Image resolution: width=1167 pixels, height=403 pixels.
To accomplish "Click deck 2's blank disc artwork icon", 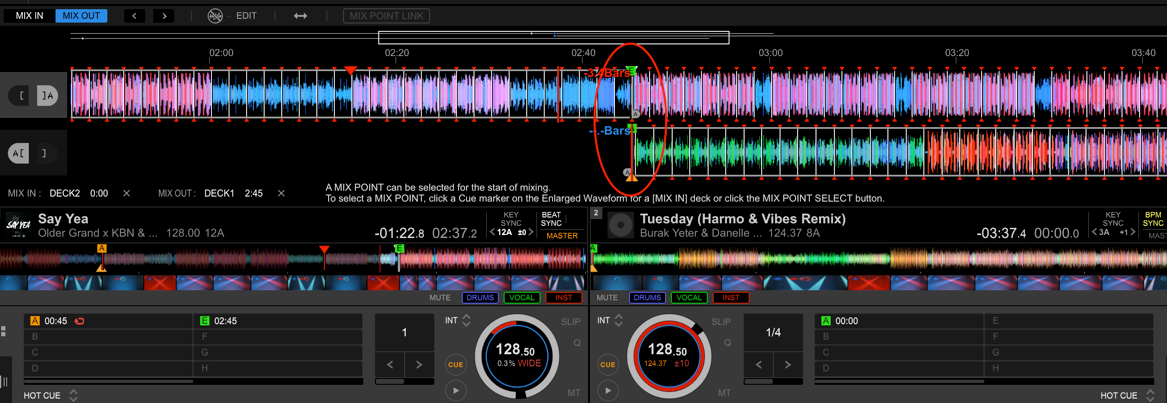I will 620,225.
